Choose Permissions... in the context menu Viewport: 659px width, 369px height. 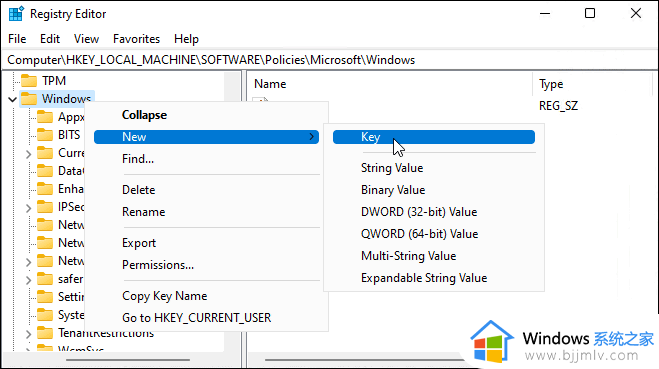pos(206,265)
